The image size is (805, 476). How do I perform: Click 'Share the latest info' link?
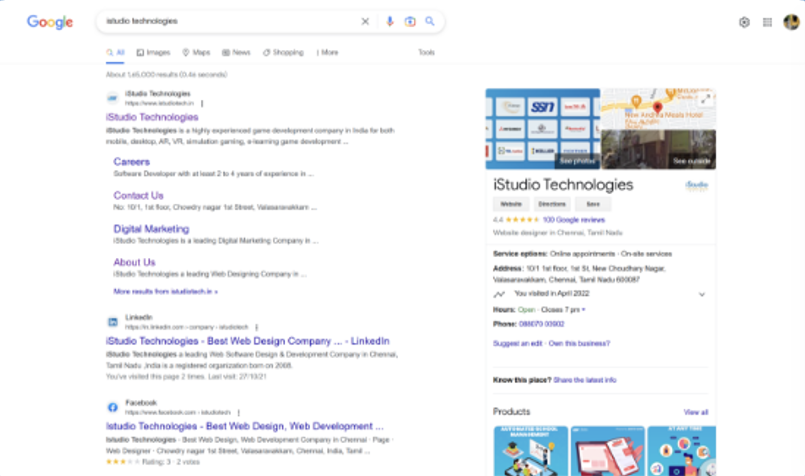pos(585,380)
